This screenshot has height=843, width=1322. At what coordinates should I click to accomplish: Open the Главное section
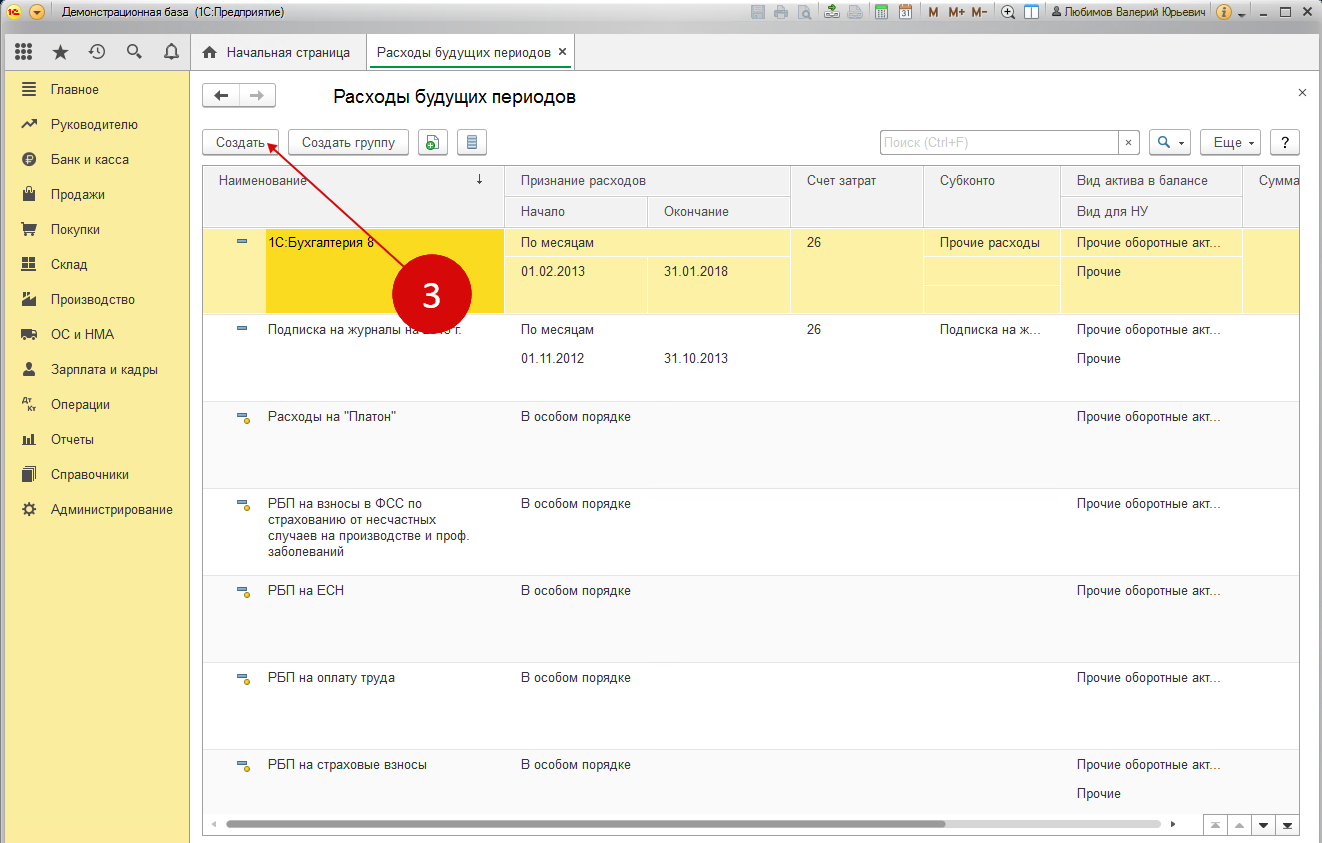(x=95, y=89)
